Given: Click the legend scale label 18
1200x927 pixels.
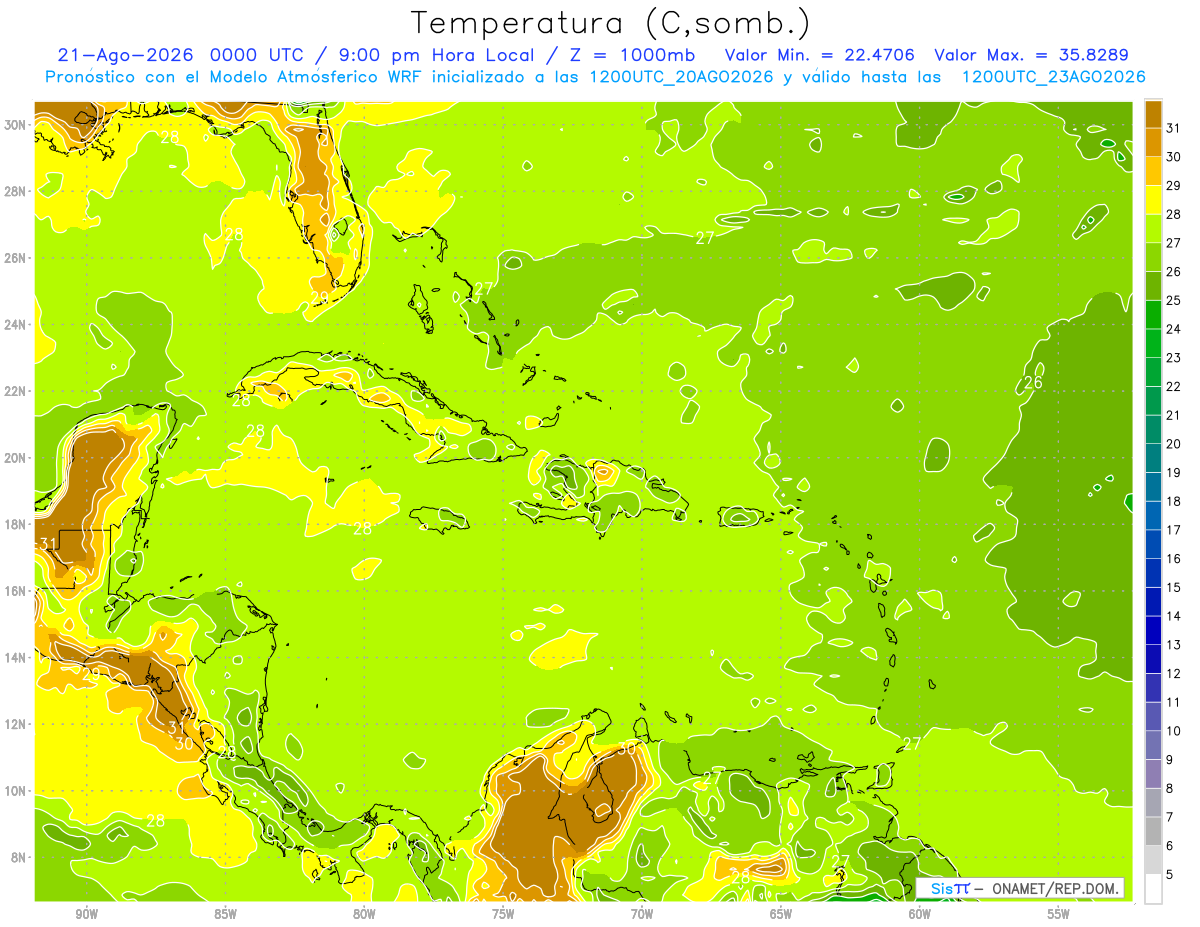Looking at the screenshot, I should point(1174,502).
